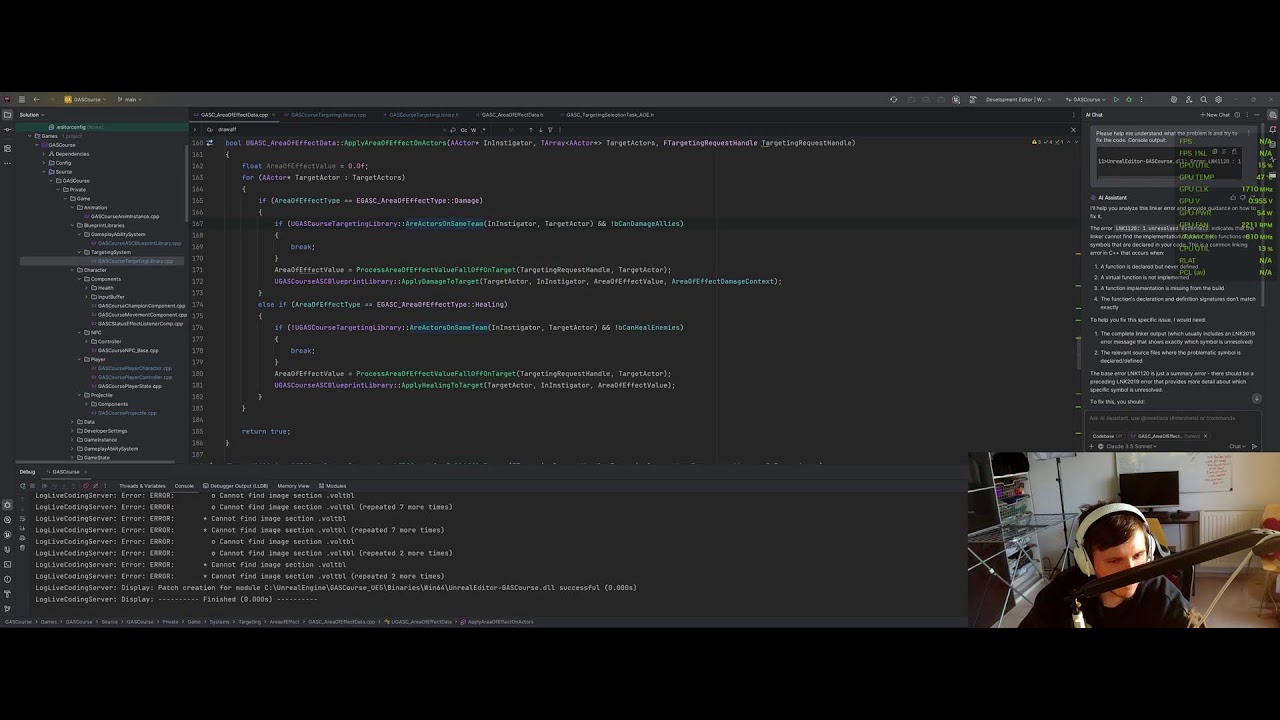Clear console with trash icon

(x=22, y=548)
